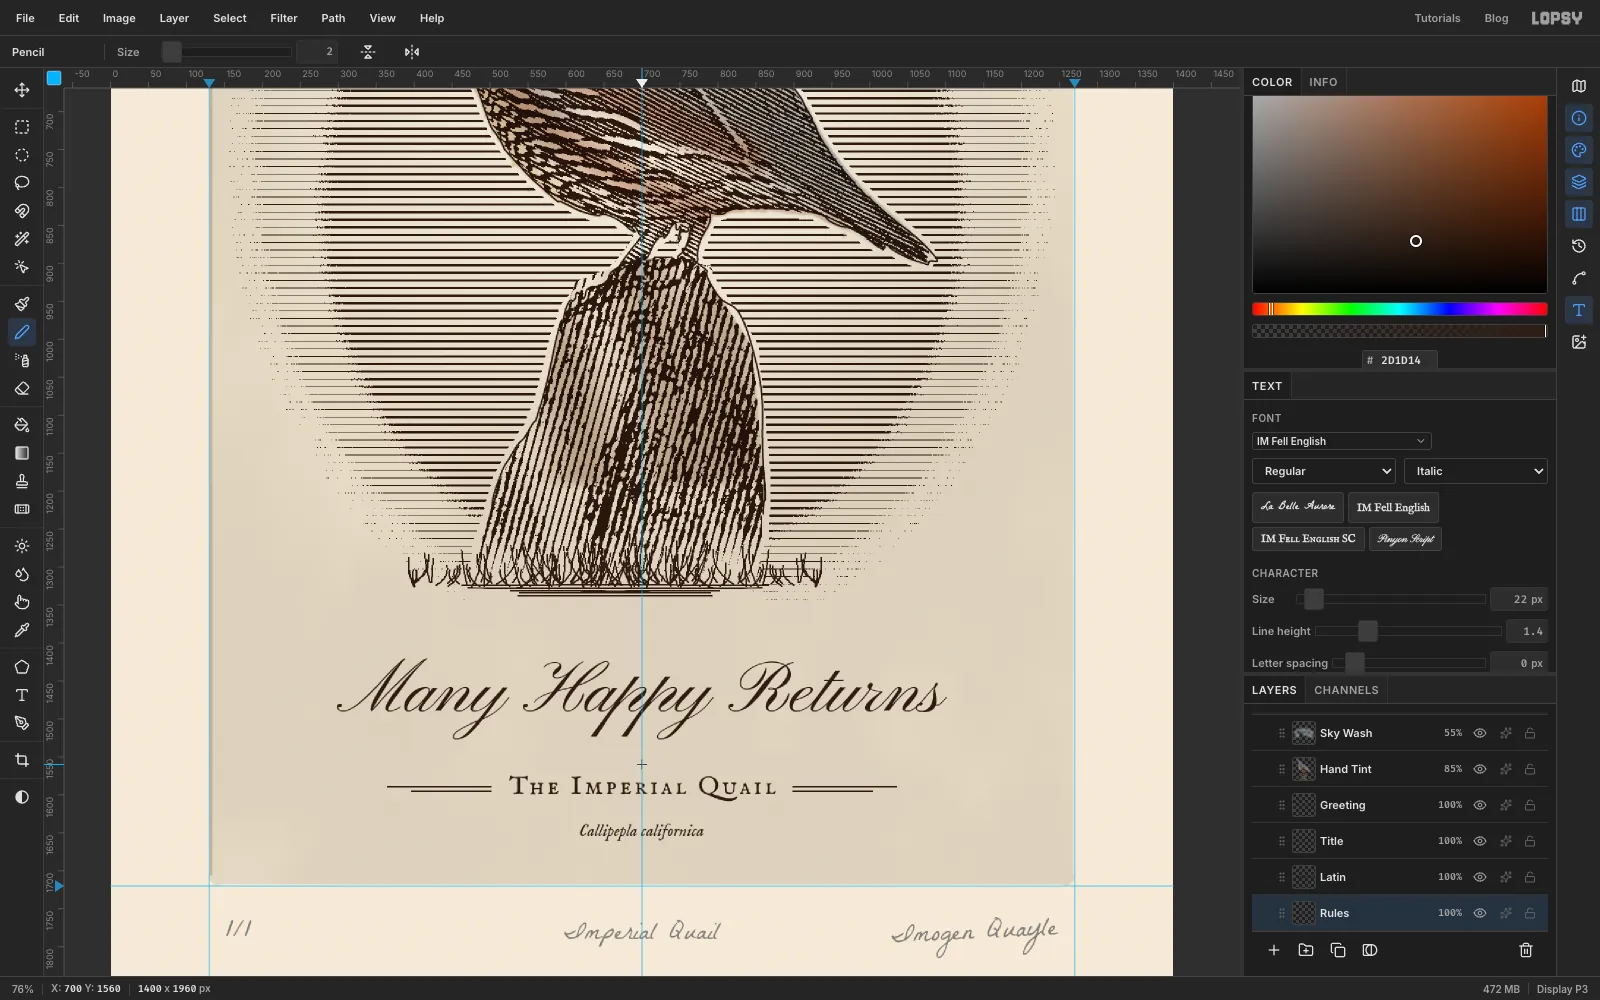Screen dimensions: 1600x1000
Task: Select the Lasso tool
Action: 22,183
